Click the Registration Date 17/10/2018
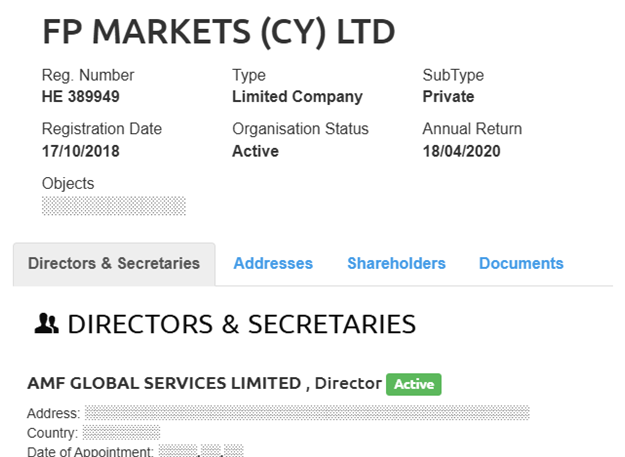 click(x=81, y=151)
